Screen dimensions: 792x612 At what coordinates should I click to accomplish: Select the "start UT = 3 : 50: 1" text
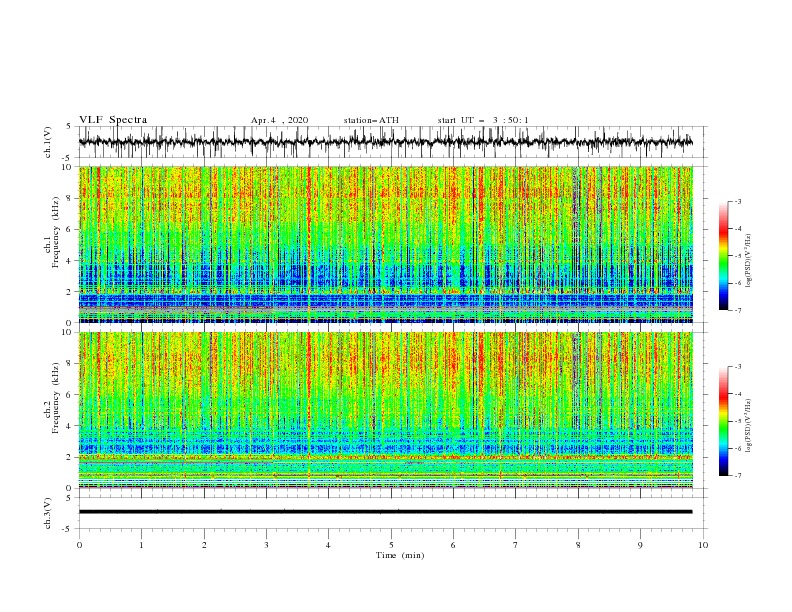tap(483, 120)
